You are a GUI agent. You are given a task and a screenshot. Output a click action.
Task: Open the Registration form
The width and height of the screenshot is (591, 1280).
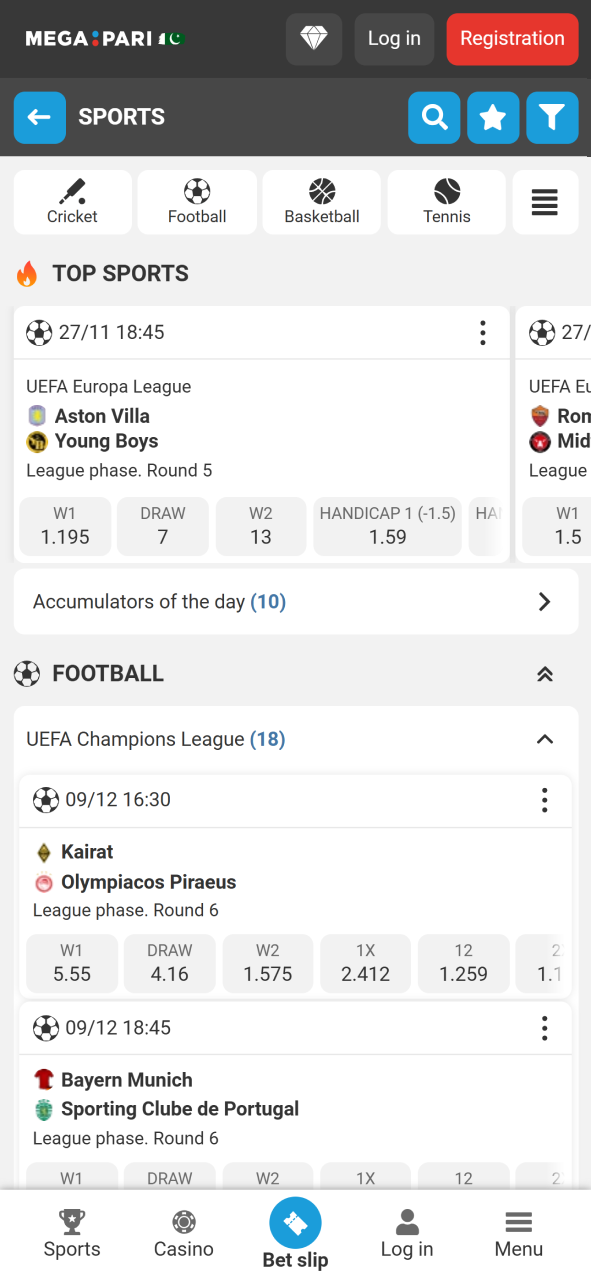tap(512, 39)
